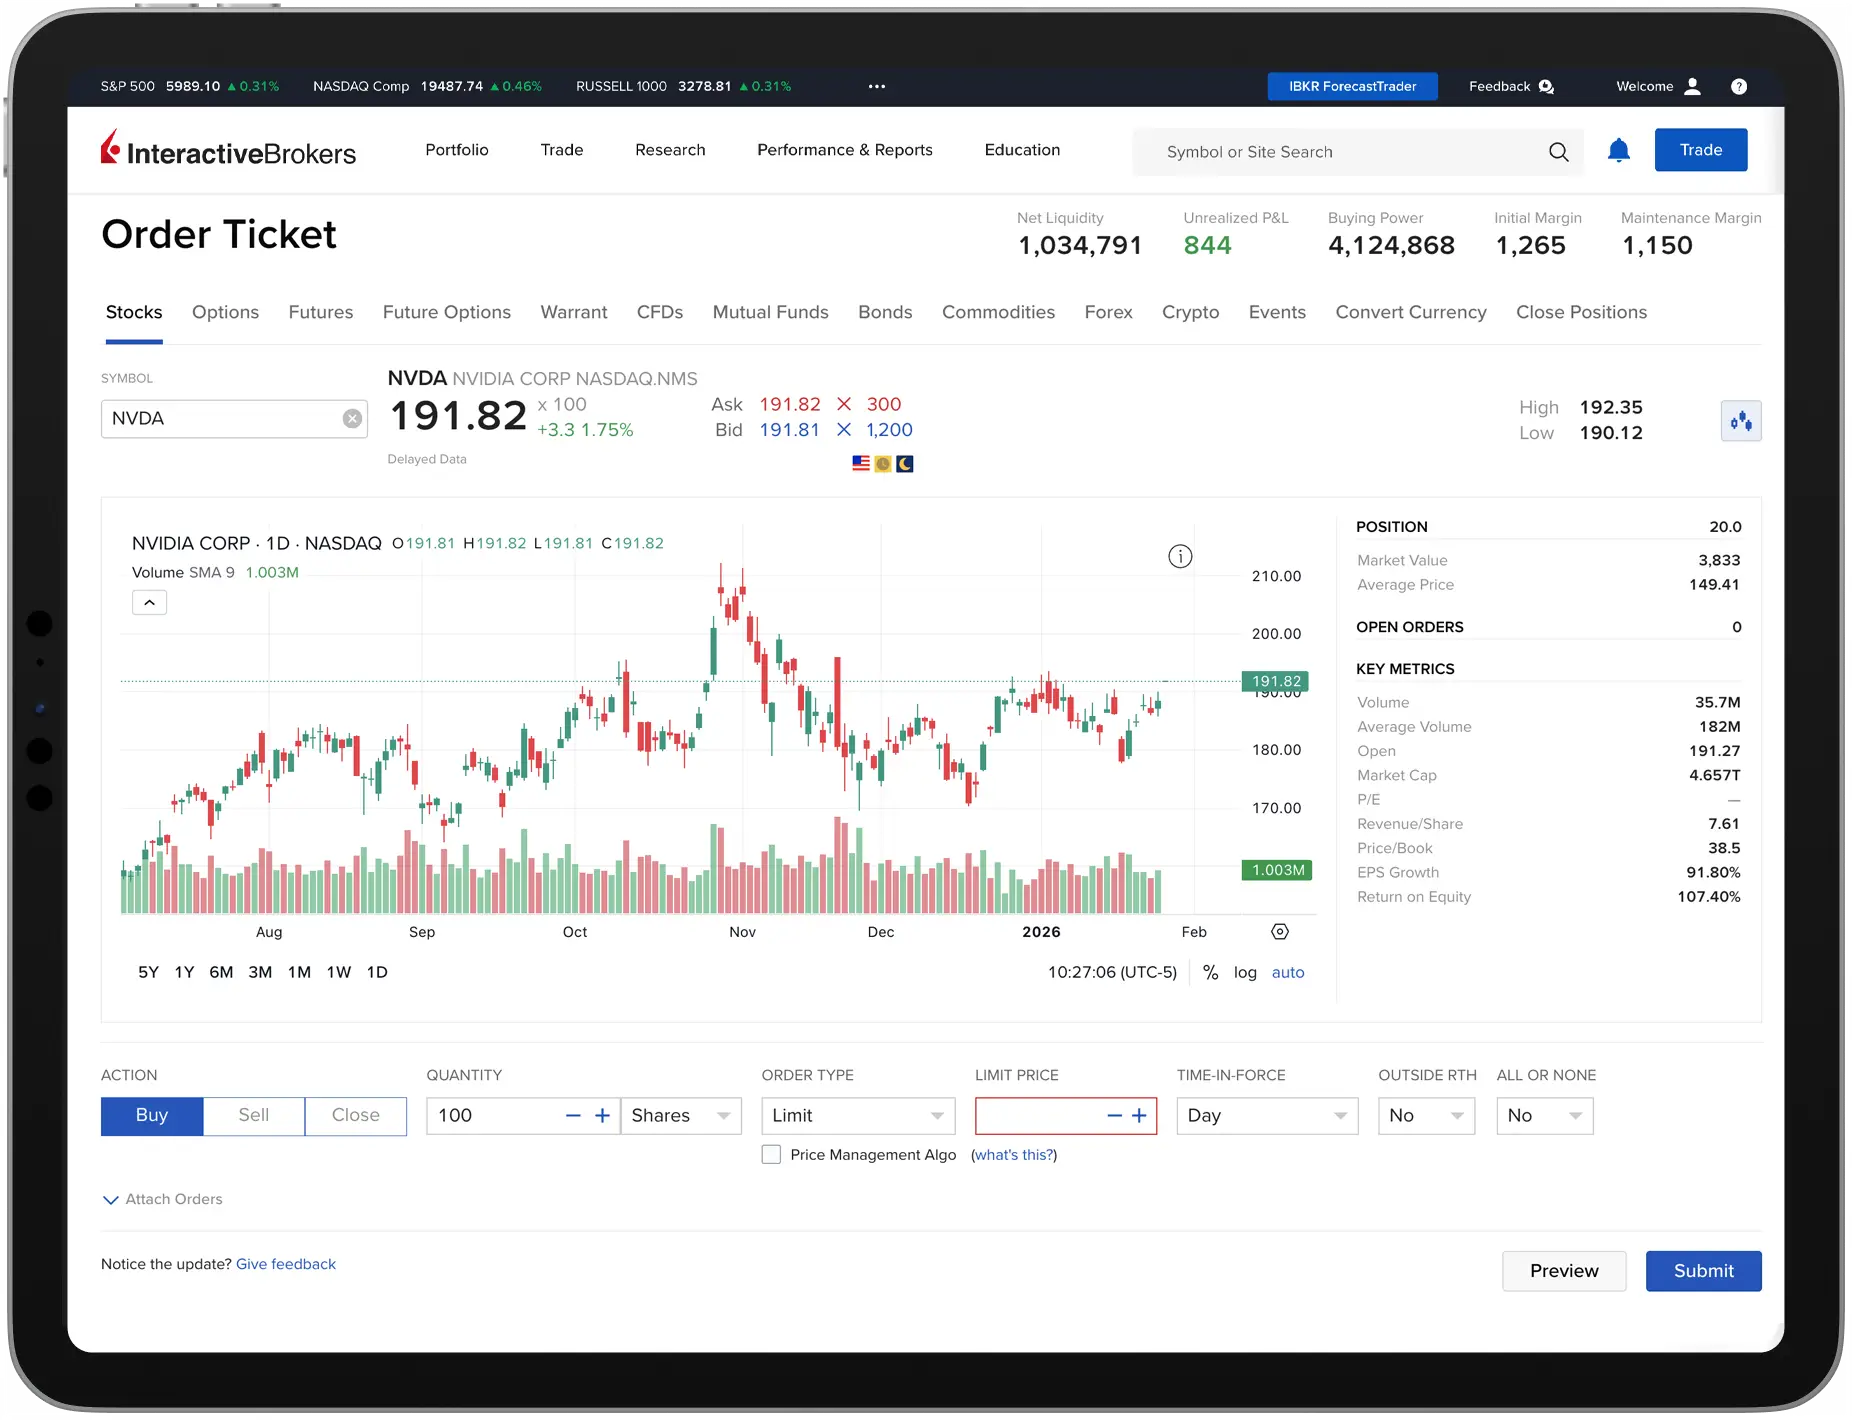
Task: Click IBKR ForecastTrader button
Action: [1352, 87]
